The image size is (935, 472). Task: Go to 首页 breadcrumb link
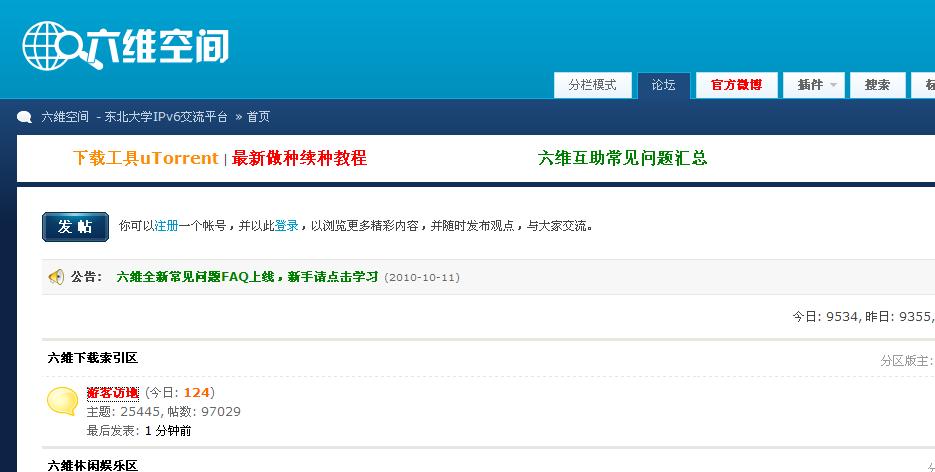point(258,117)
